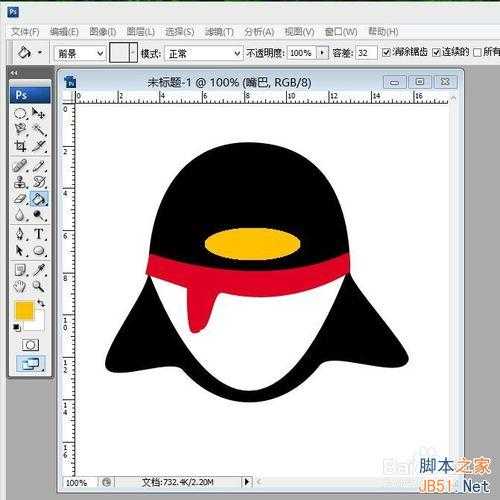
Task: Open the 窗口(W) menu
Action: pos(341,32)
